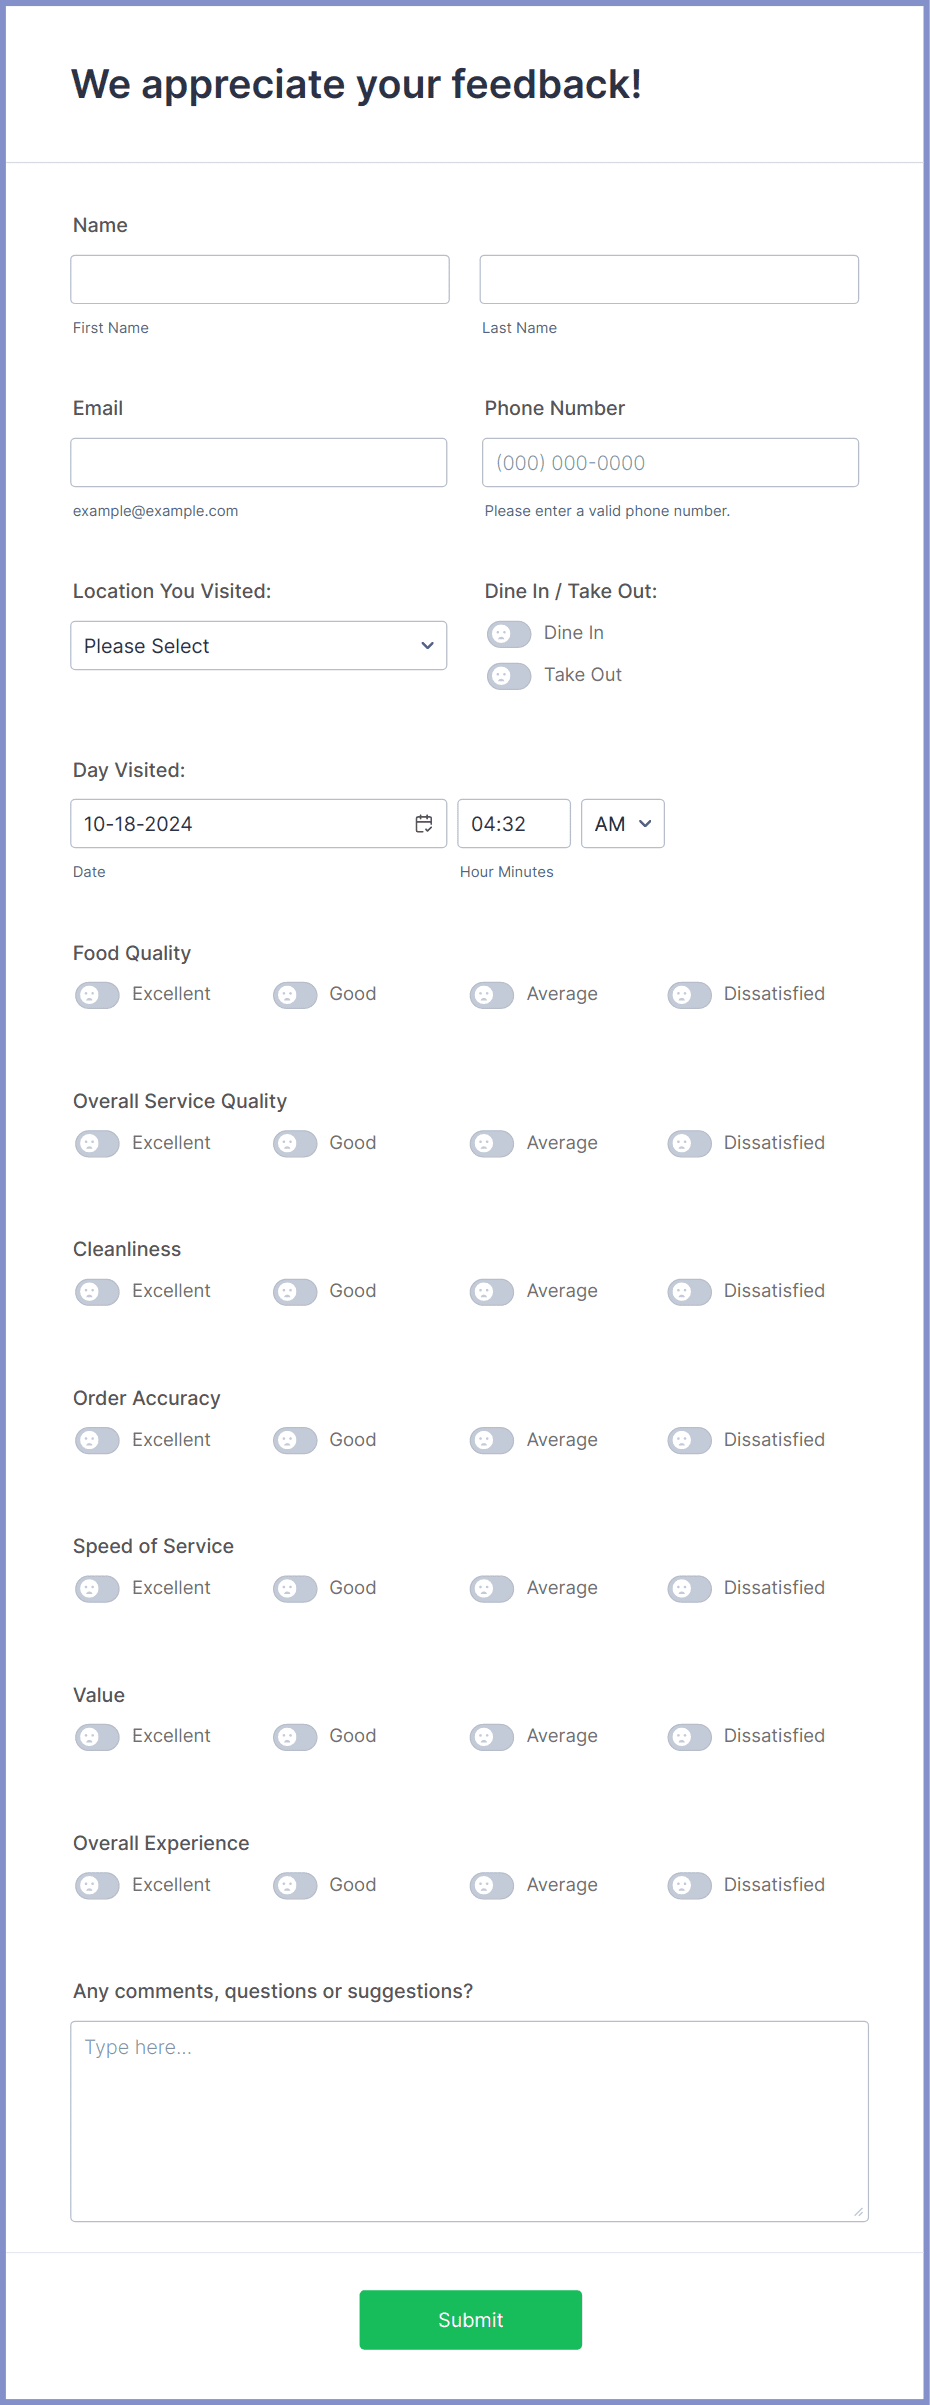Expand the Location You Visited dropdown
Image resolution: width=930 pixels, height=2405 pixels.
pyautogui.click(x=259, y=646)
